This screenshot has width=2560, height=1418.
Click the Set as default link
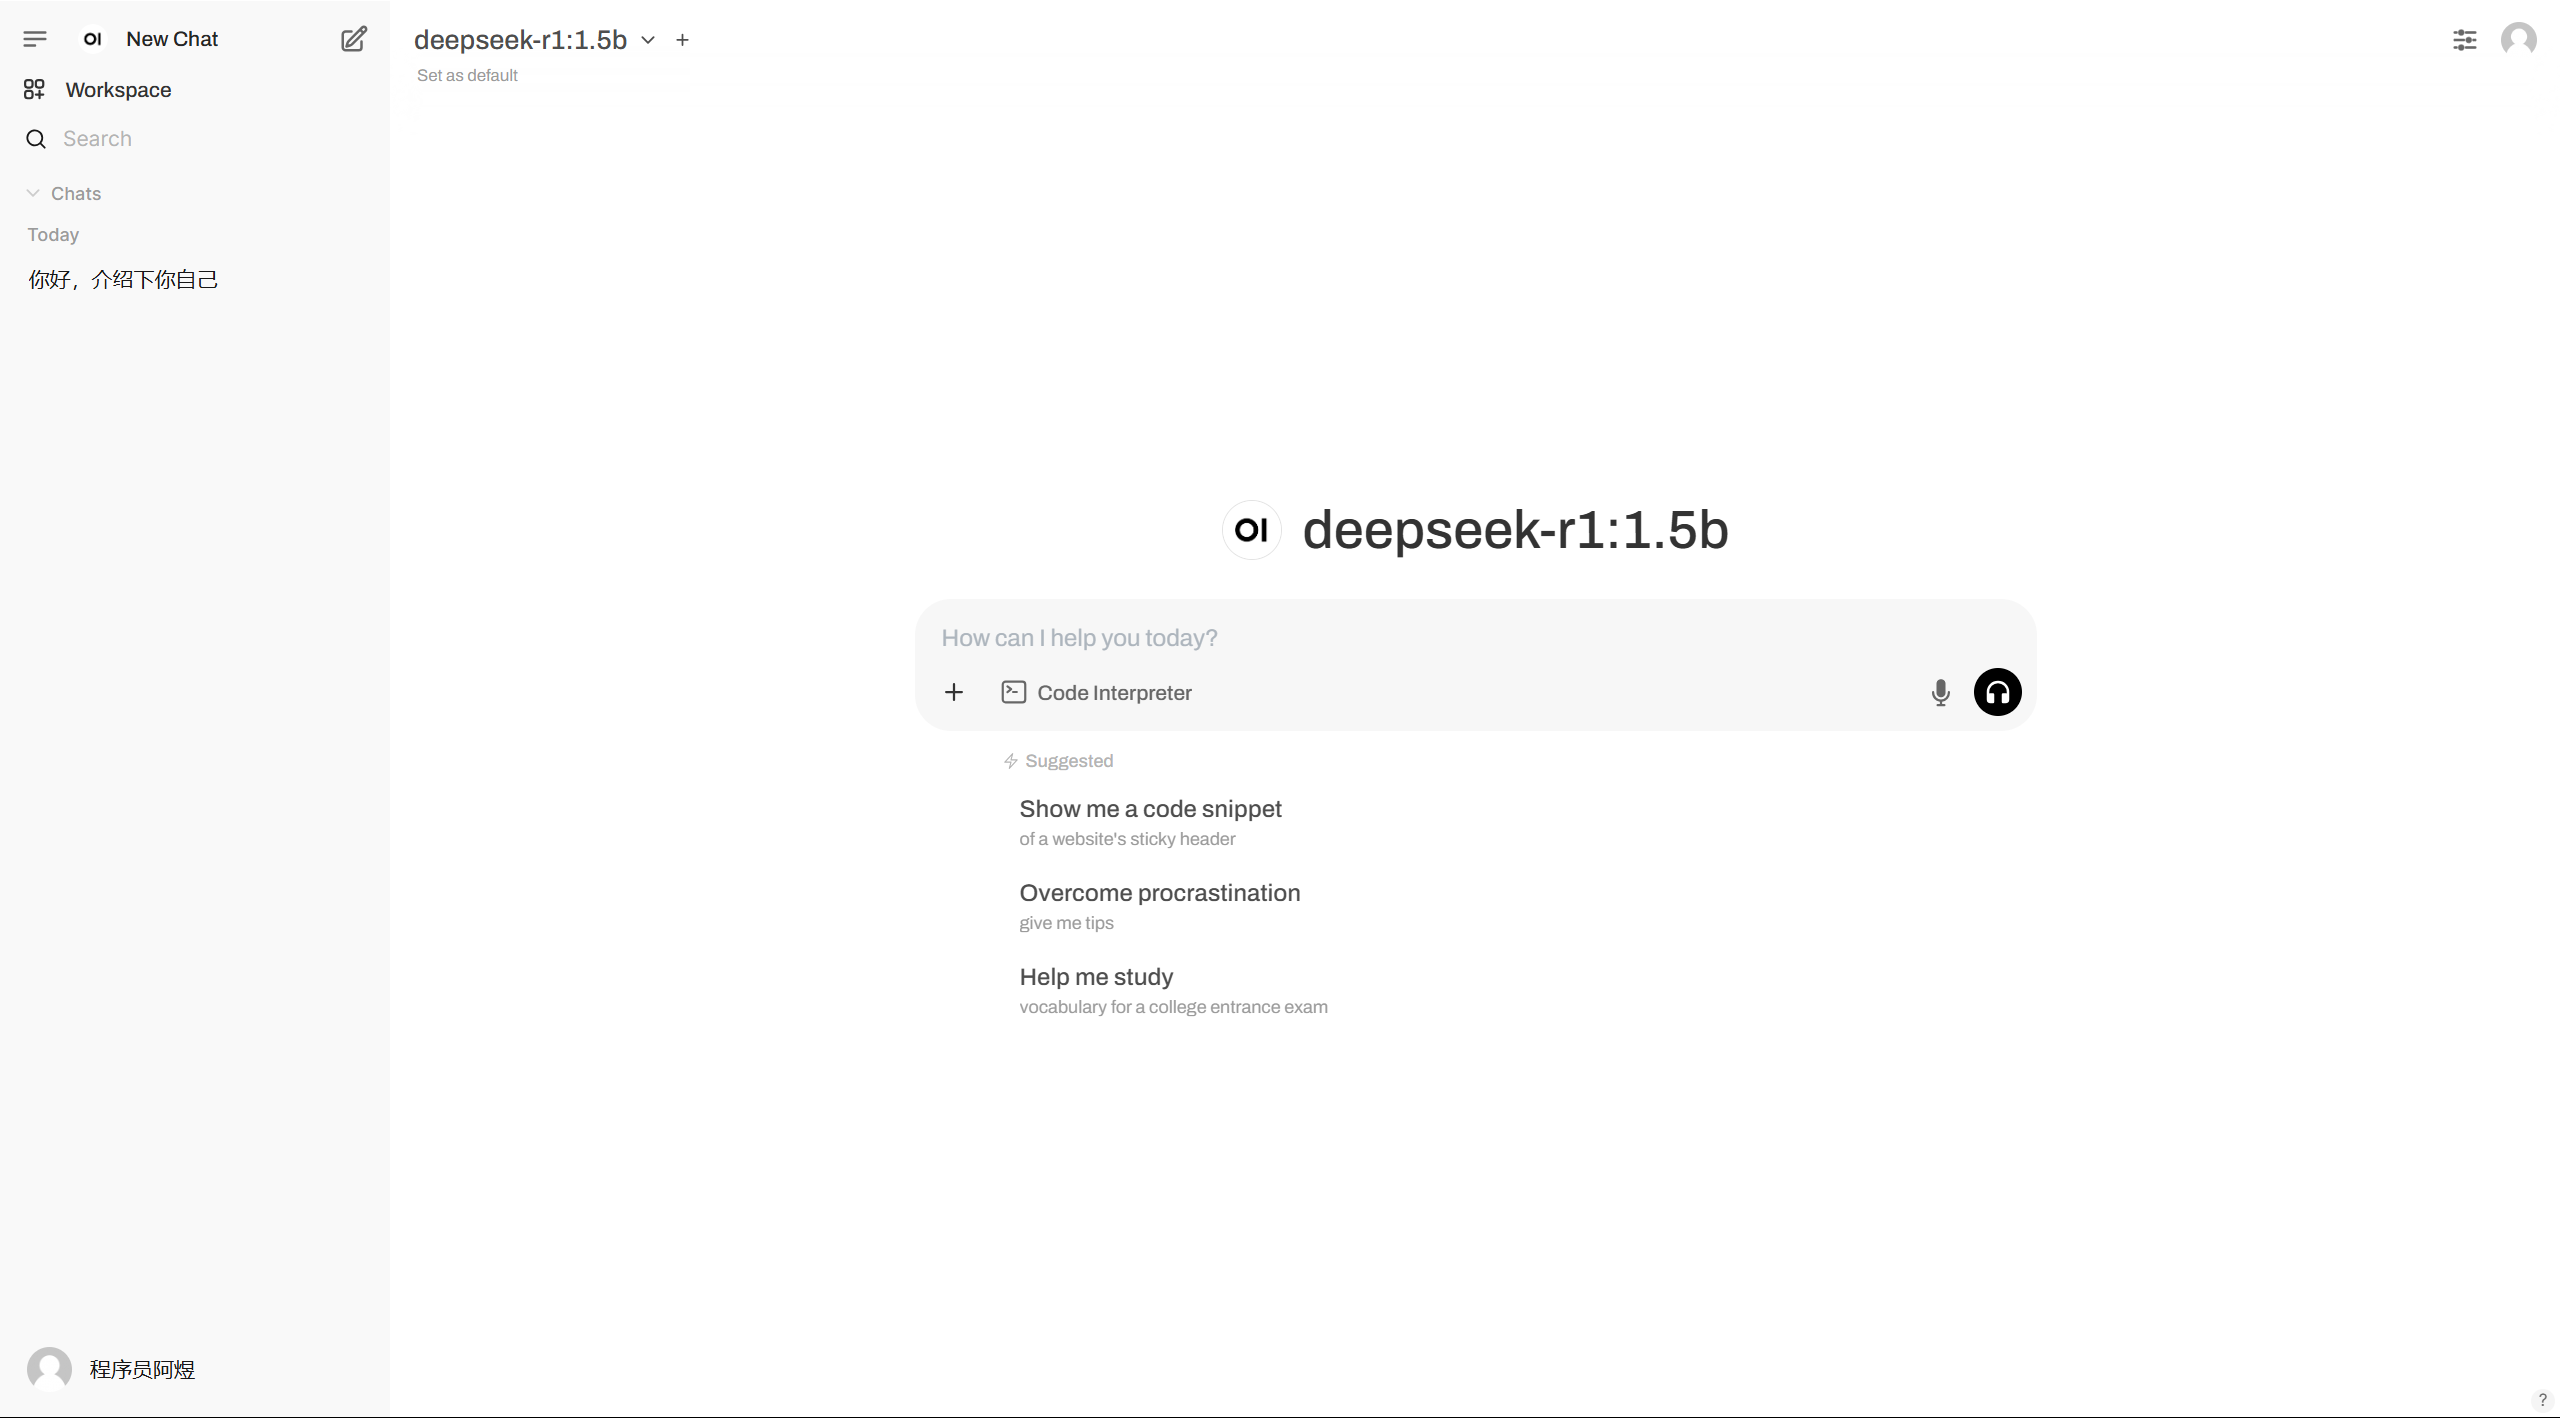(x=467, y=76)
